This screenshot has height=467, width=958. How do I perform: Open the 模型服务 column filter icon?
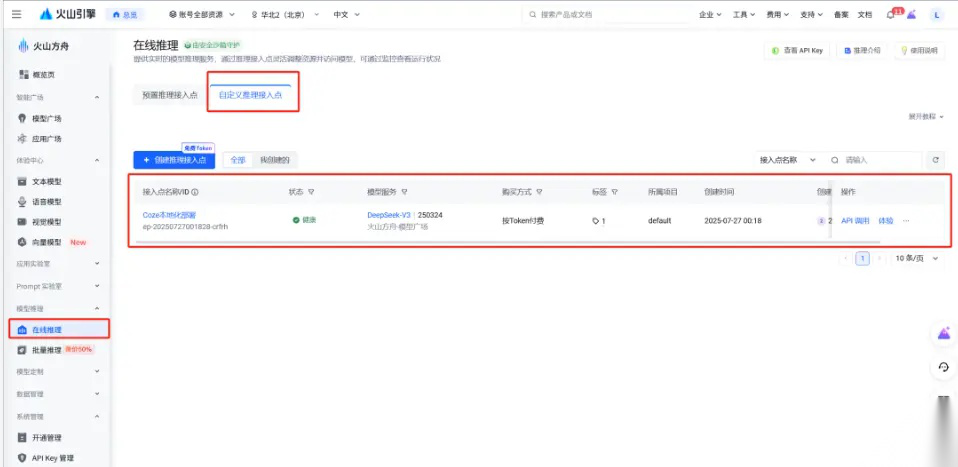404,192
